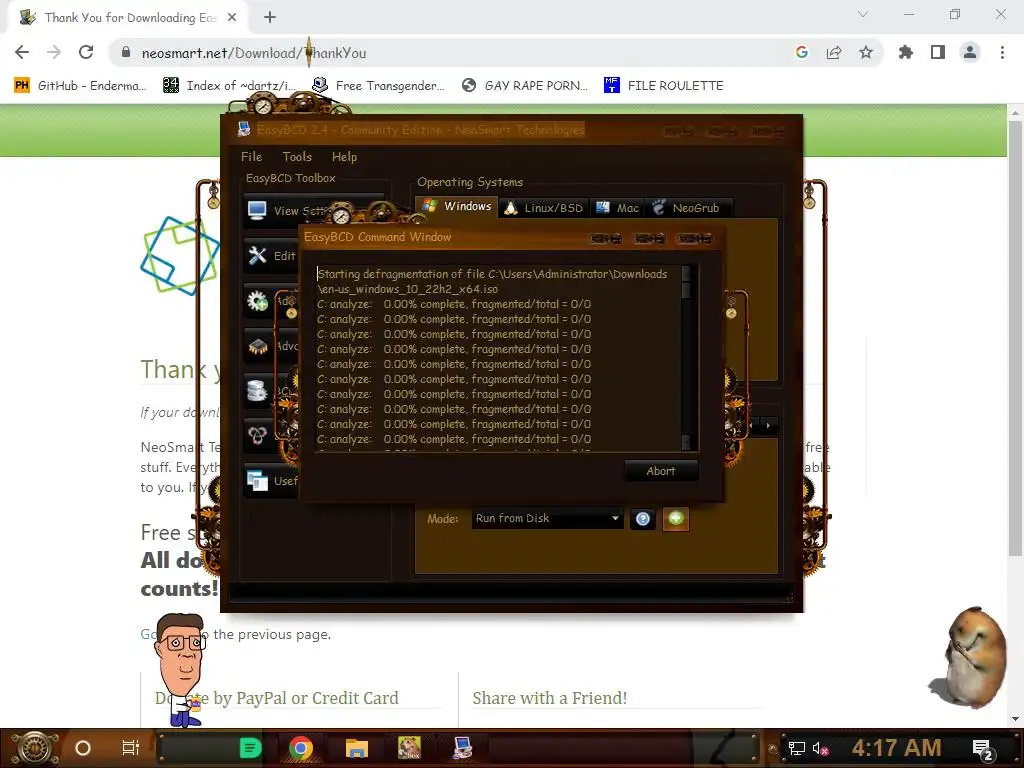Click the EasyBCD computer icon on taskbar
The height and width of the screenshot is (768, 1024).
[462, 748]
